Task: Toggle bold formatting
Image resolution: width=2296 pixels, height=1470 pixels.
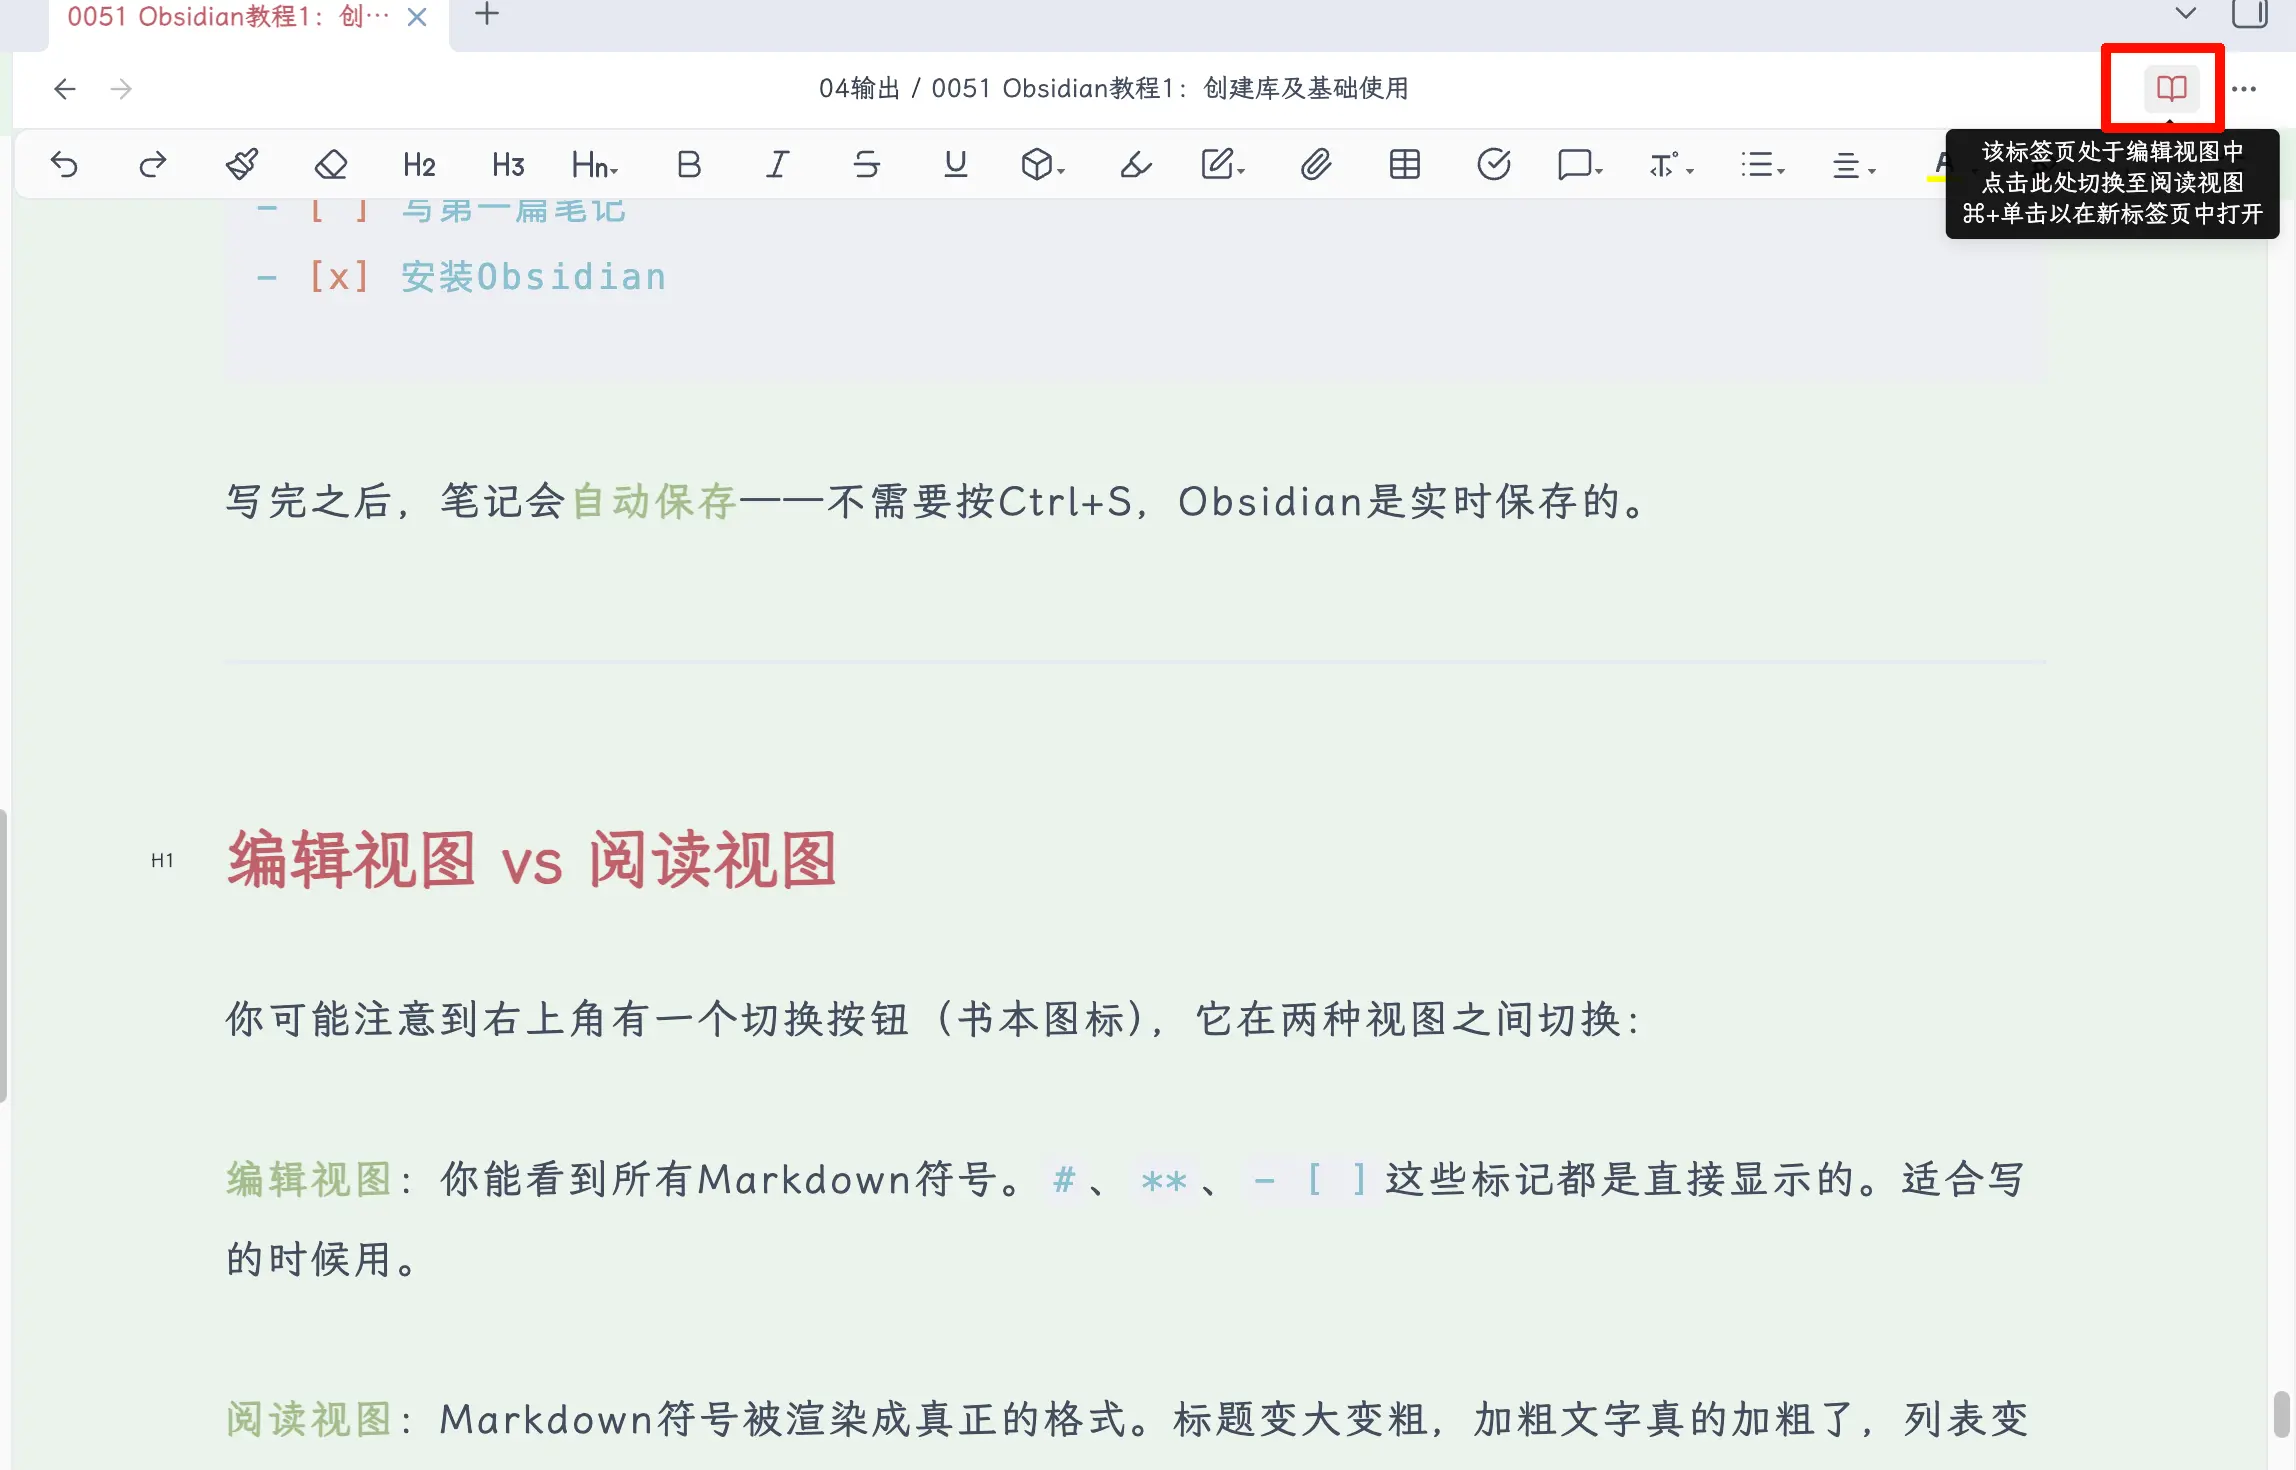Action: pyautogui.click(x=688, y=164)
